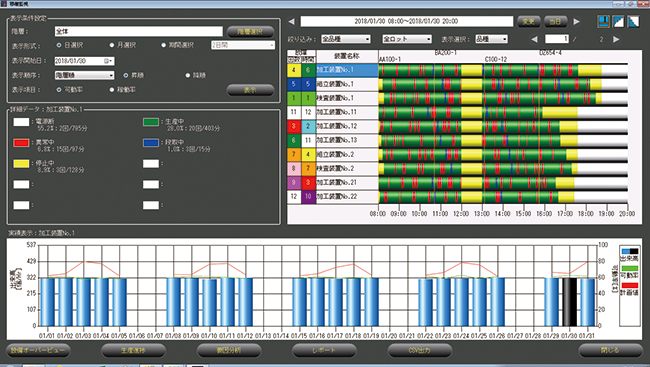
Task: Click white 電源断 color swatch
Action: (21, 122)
